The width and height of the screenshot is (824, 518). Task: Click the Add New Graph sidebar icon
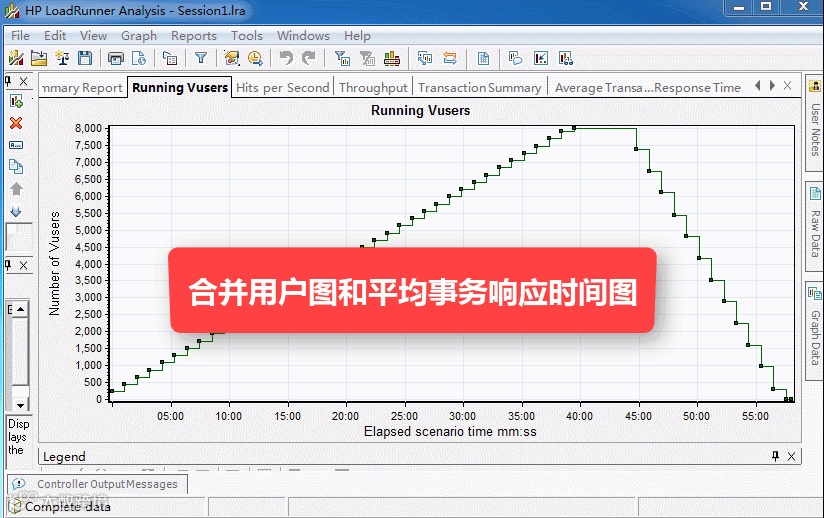(16, 101)
